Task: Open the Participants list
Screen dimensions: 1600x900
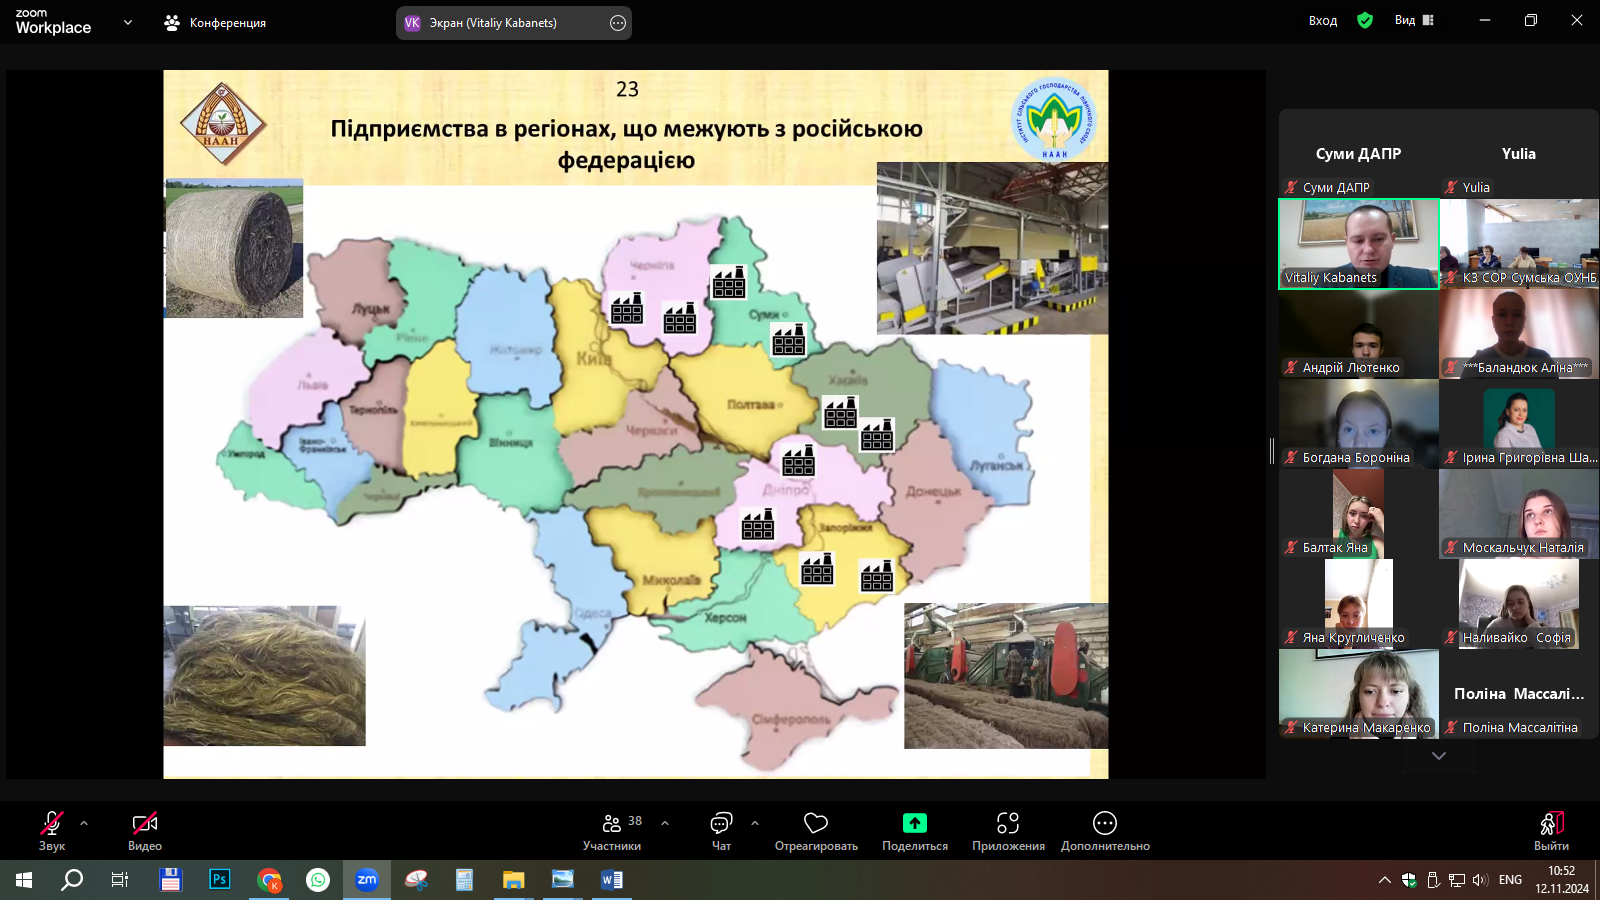Action: (x=612, y=823)
